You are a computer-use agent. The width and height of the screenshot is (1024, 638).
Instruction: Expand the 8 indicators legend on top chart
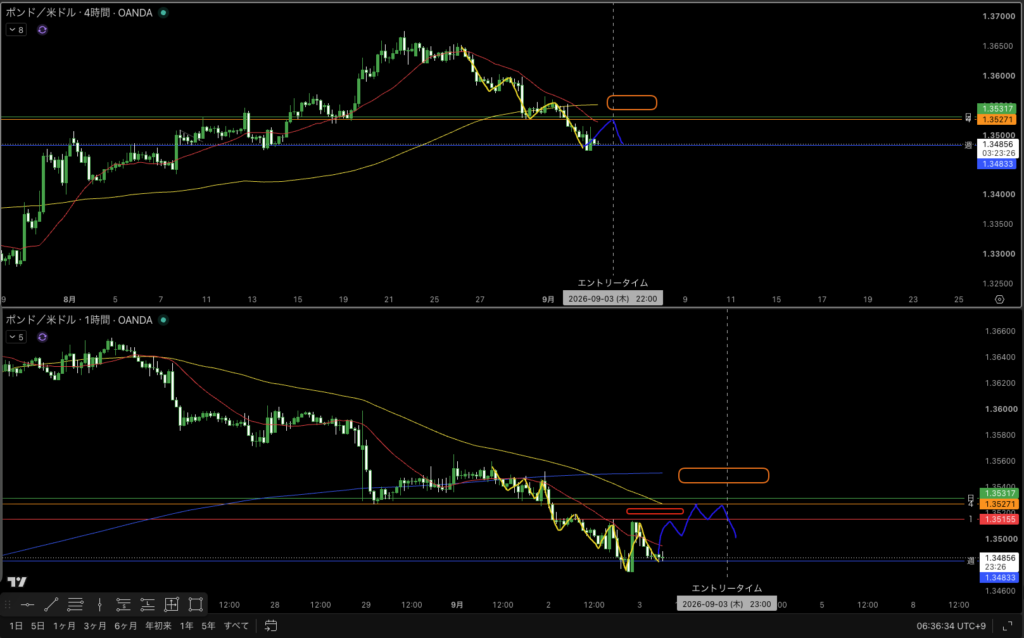click(x=16, y=29)
